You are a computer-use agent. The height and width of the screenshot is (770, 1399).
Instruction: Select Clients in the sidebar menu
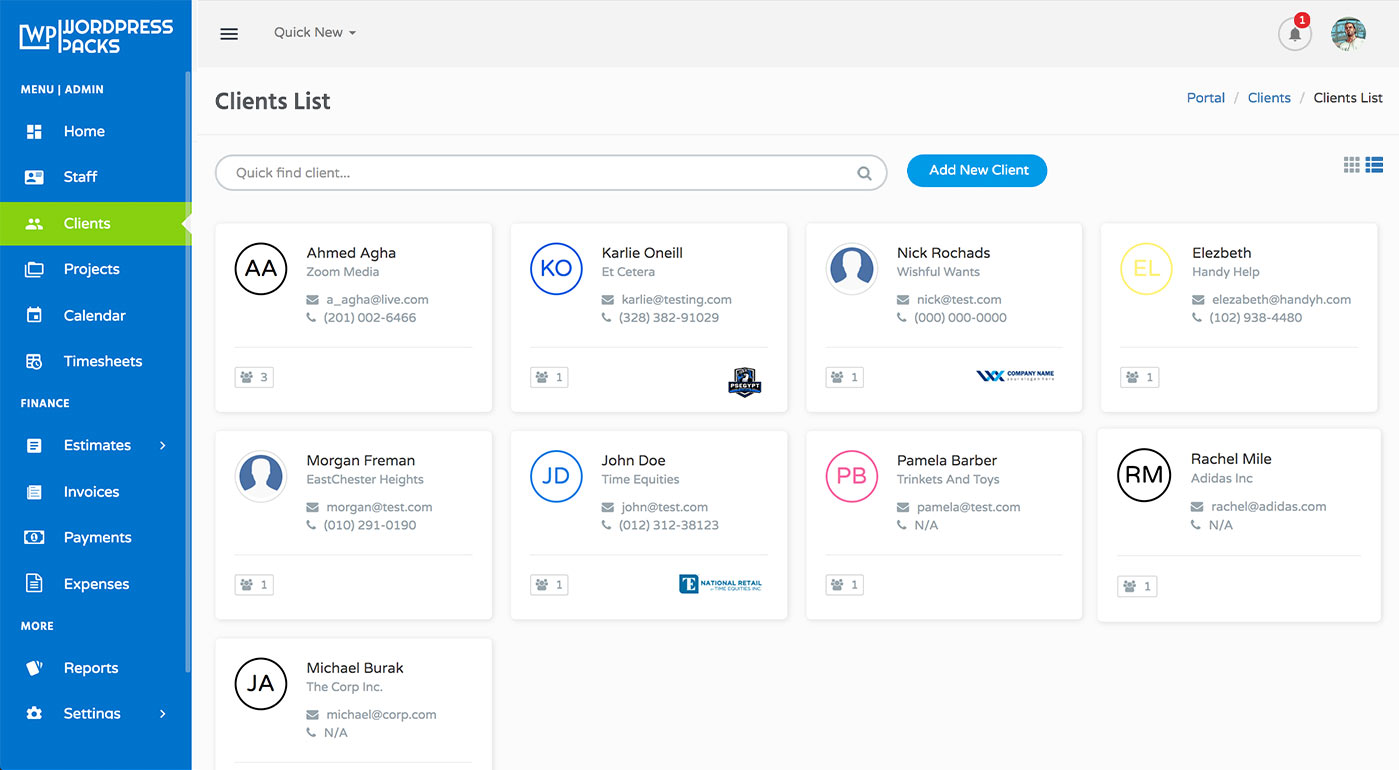[86, 223]
